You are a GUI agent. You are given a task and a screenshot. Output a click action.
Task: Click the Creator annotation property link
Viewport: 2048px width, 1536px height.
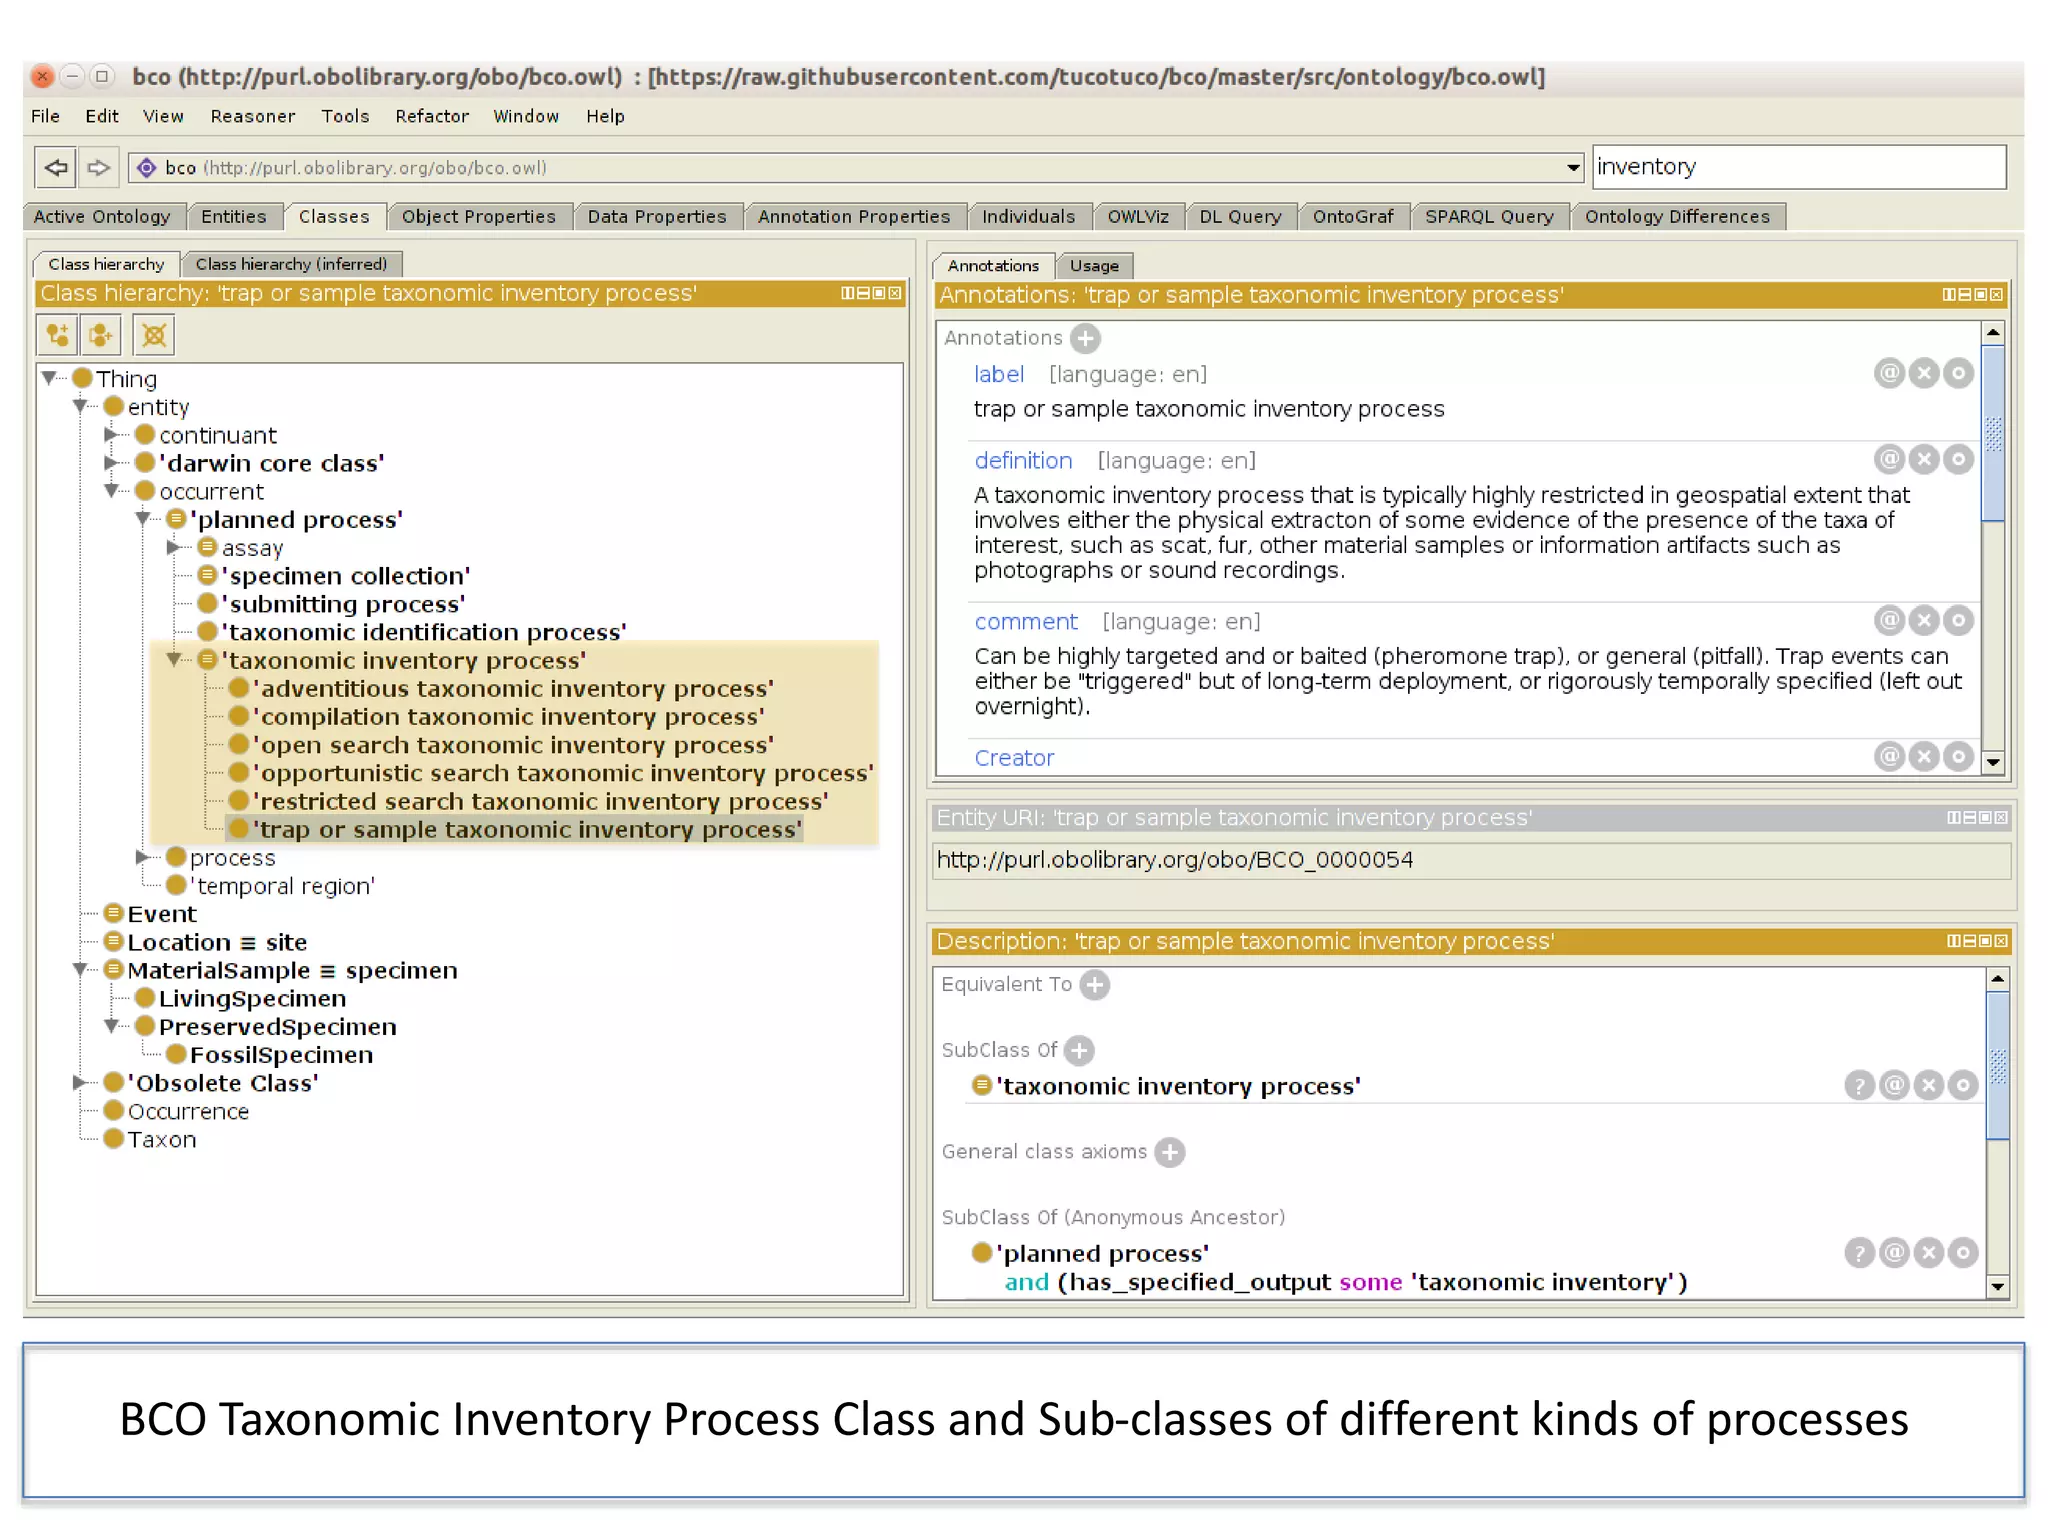[1014, 758]
